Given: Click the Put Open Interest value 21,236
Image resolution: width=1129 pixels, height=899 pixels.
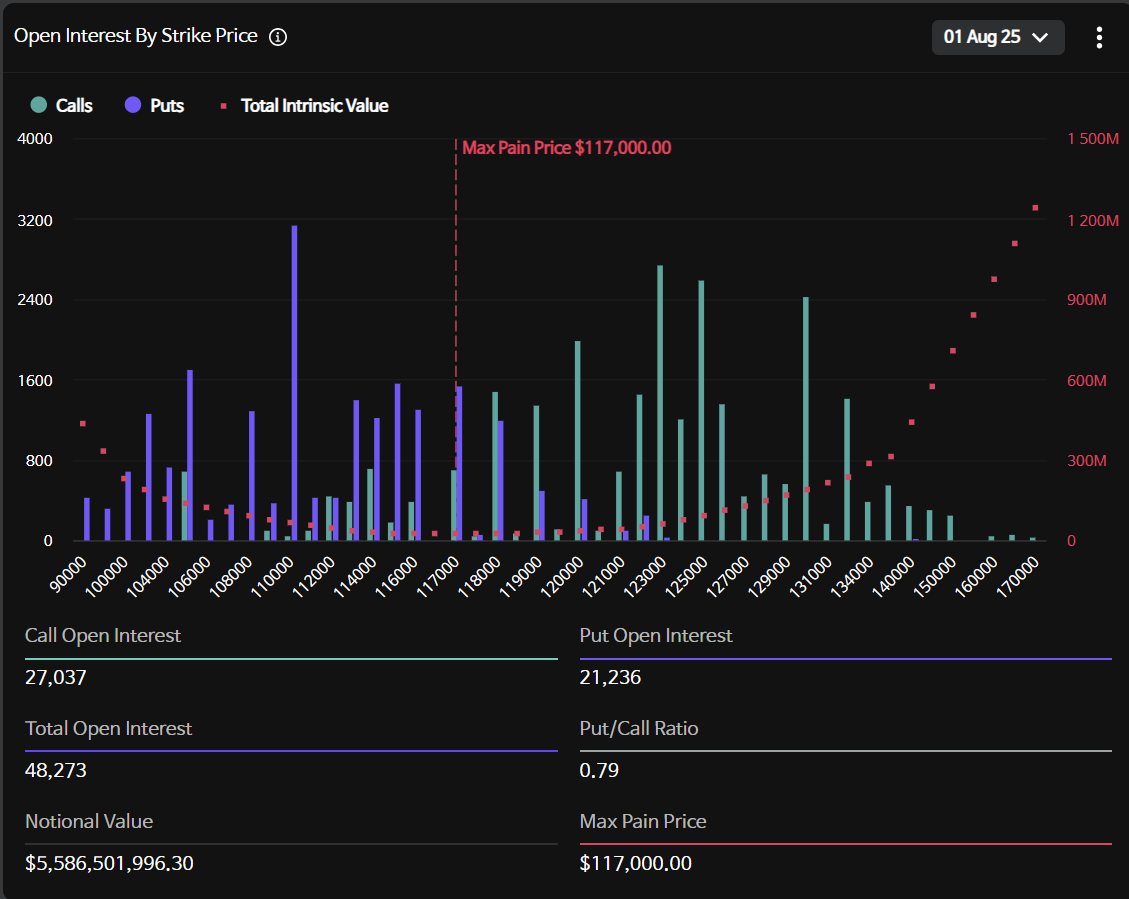Looking at the screenshot, I should 610,678.
